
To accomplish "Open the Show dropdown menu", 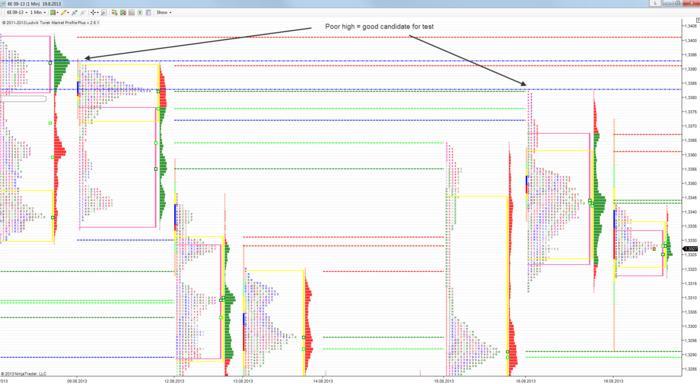I will (x=164, y=13).
